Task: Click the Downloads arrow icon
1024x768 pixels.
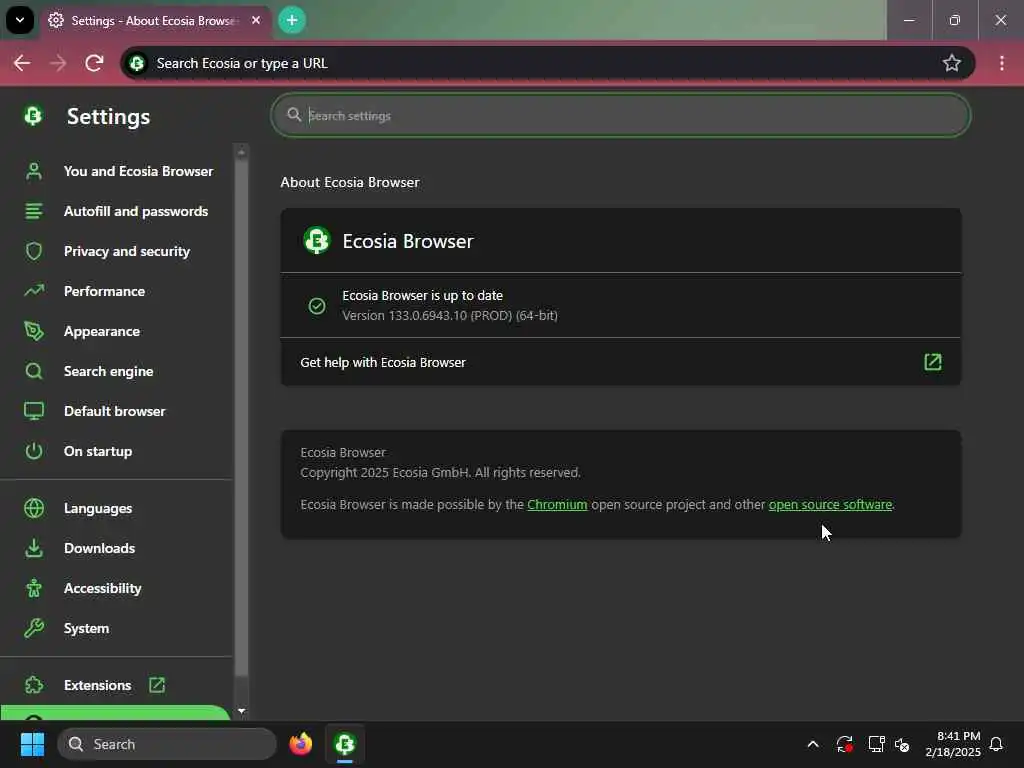Action: 34,548
